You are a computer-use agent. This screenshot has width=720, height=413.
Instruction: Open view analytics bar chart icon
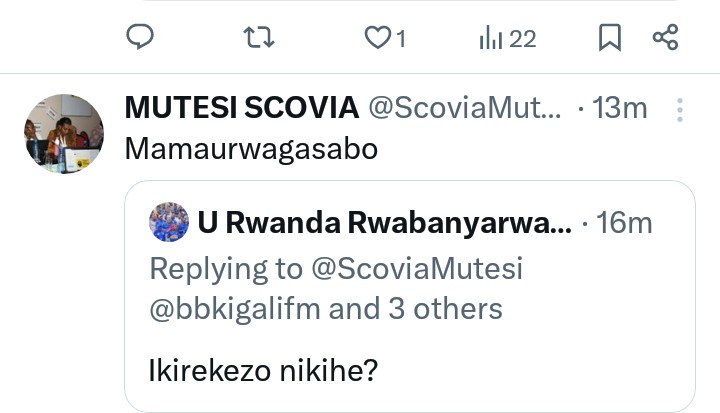click(490, 38)
